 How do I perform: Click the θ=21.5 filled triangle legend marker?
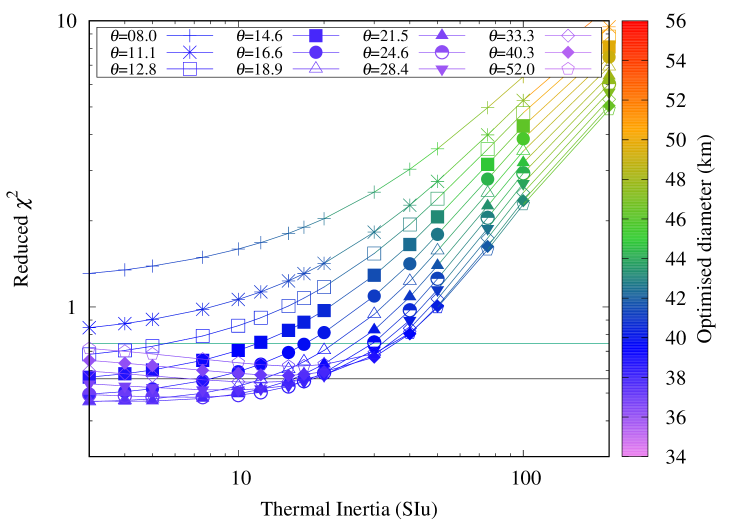[442, 36]
